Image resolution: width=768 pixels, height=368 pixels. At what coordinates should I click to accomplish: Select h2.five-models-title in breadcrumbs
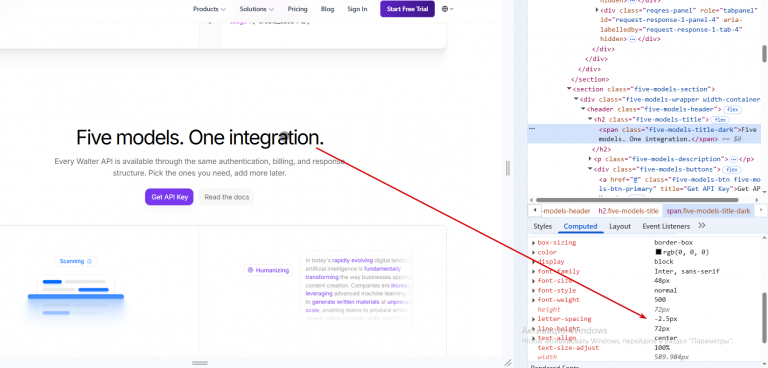click(x=628, y=211)
